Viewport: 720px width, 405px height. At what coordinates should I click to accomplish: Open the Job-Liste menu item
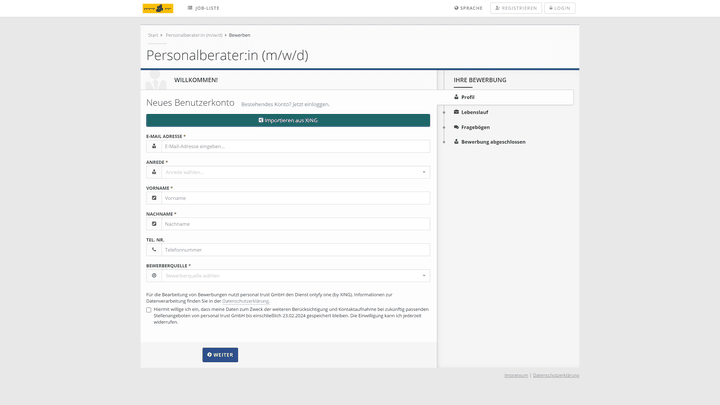tap(203, 8)
